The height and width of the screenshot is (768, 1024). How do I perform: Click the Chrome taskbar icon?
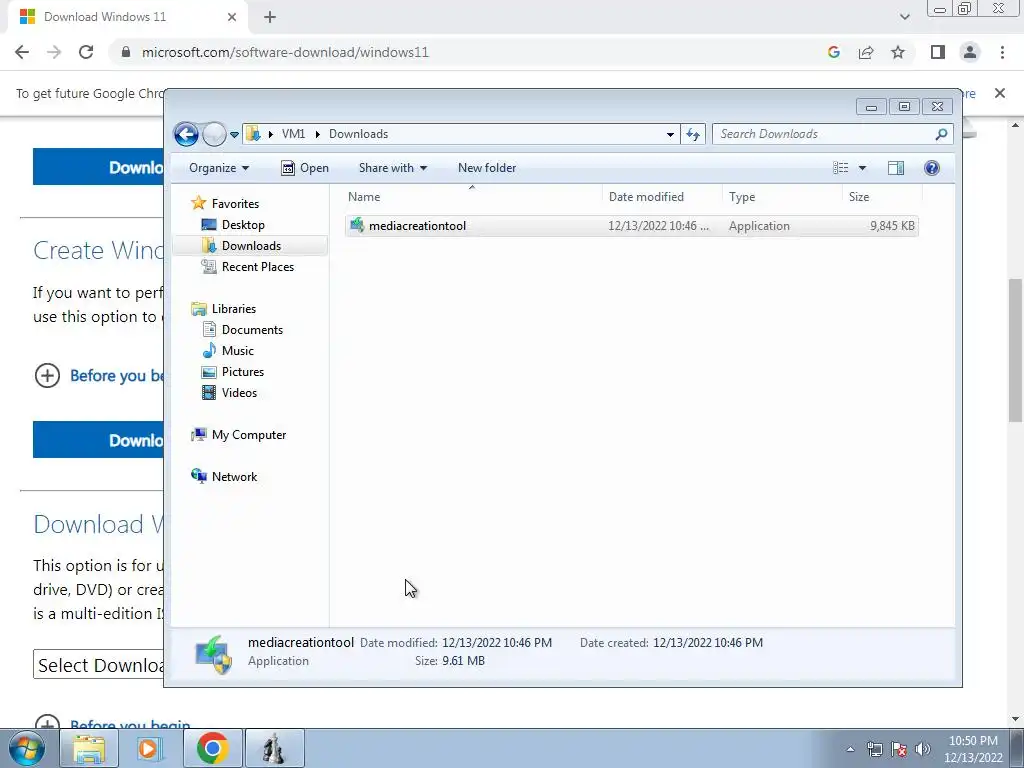tap(212, 748)
